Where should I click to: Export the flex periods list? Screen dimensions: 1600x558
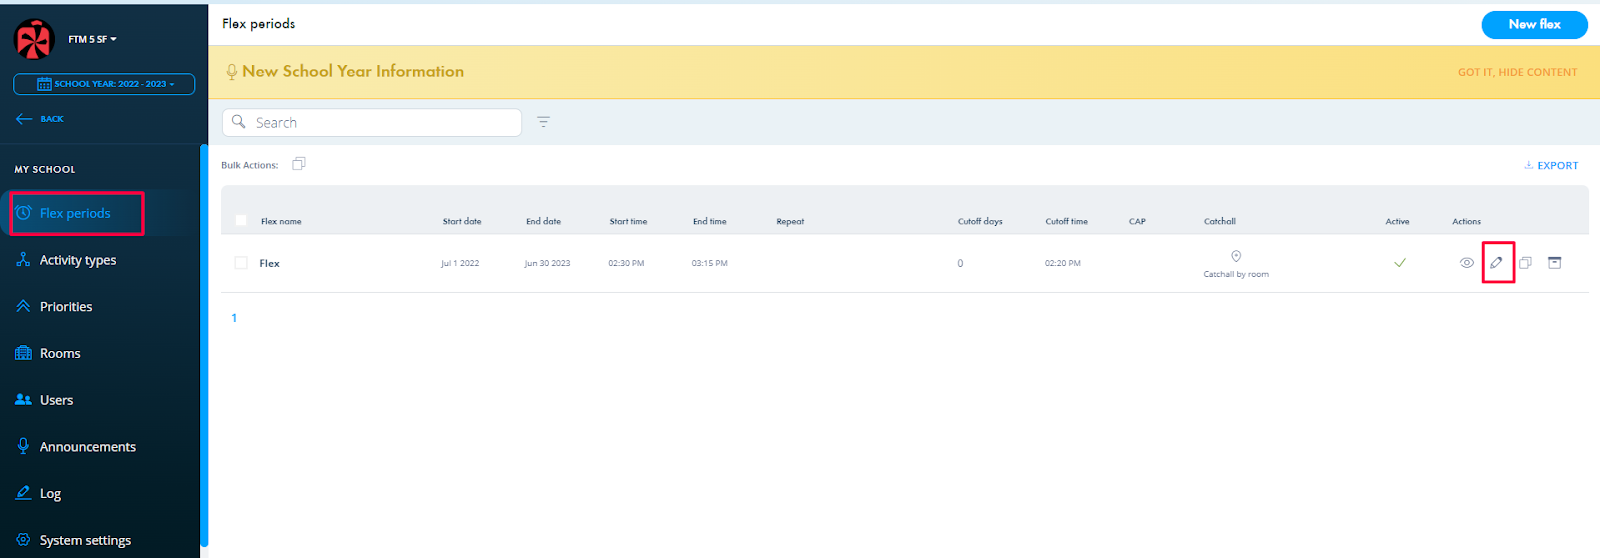pyautogui.click(x=1551, y=166)
